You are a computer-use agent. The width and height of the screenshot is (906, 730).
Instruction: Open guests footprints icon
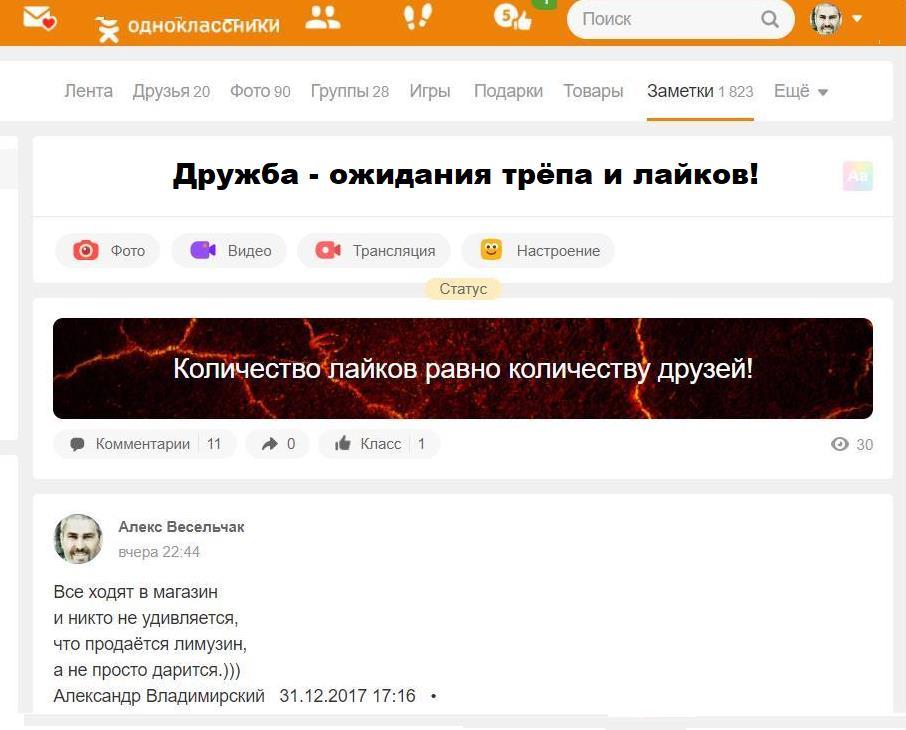coord(418,16)
